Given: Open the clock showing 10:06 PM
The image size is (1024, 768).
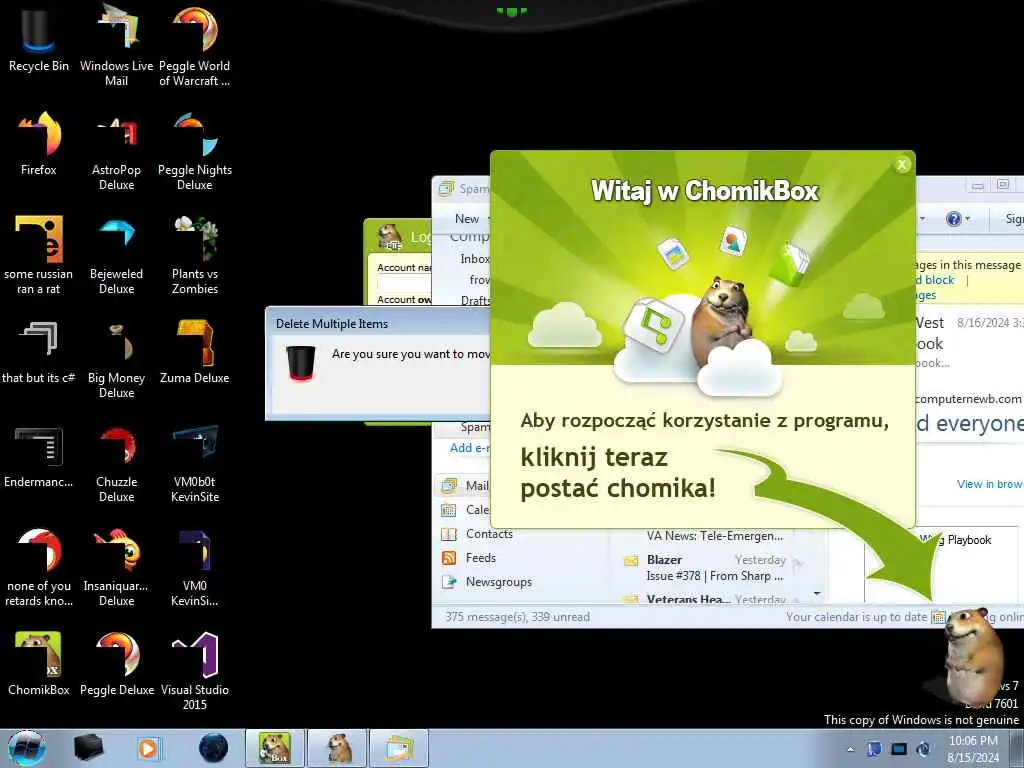Looking at the screenshot, I should [x=973, y=748].
